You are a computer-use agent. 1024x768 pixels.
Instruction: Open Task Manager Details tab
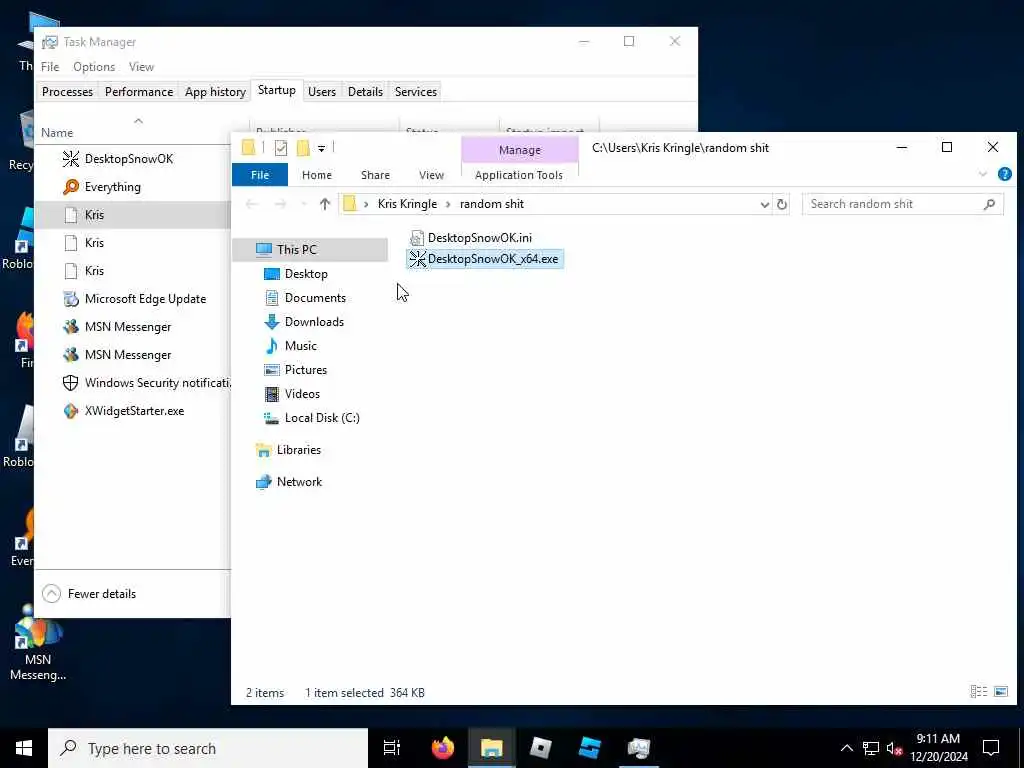pos(365,92)
